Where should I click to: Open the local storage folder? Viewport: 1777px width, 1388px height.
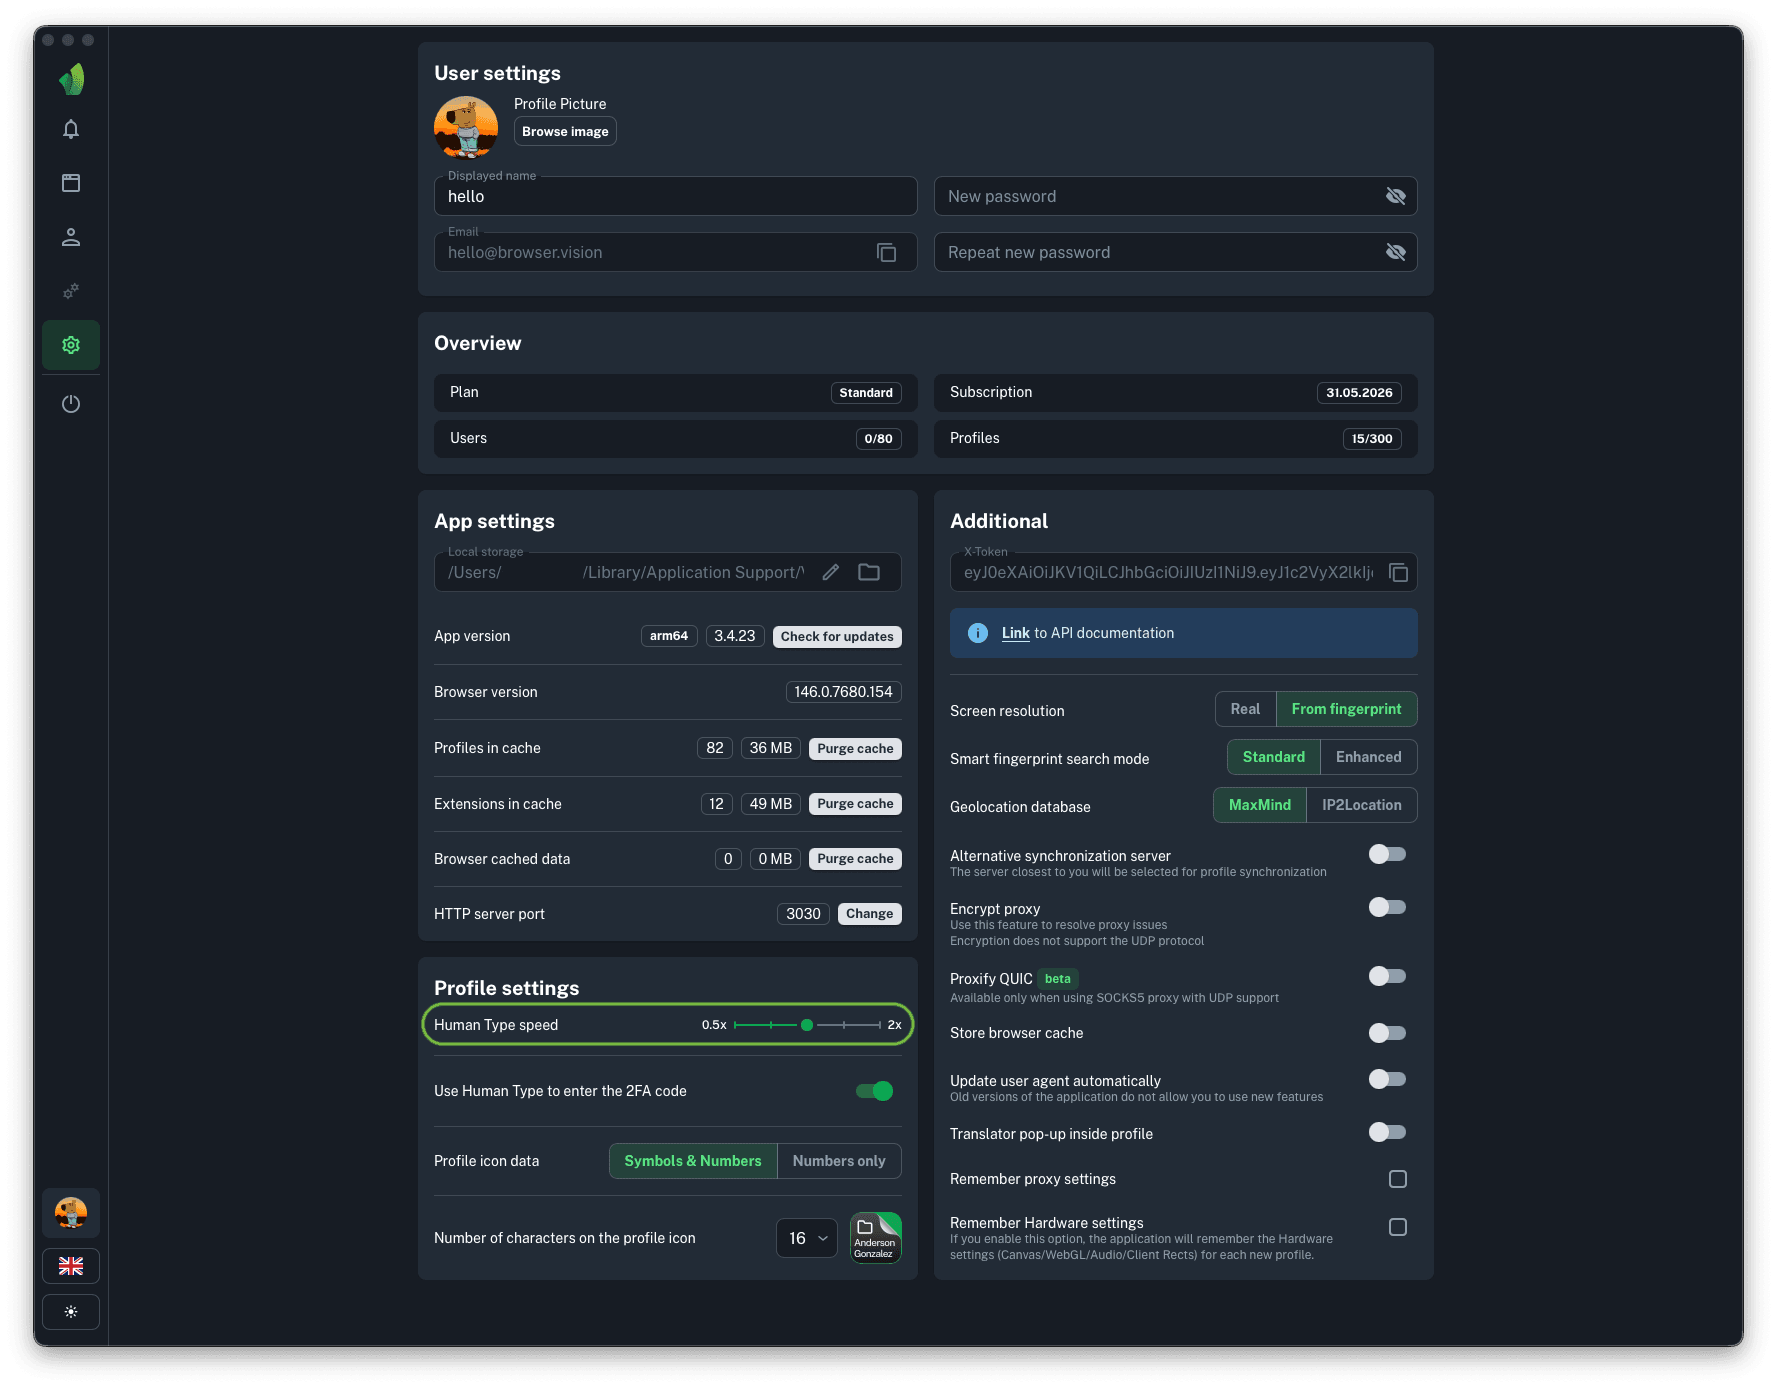[x=869, y=573]
